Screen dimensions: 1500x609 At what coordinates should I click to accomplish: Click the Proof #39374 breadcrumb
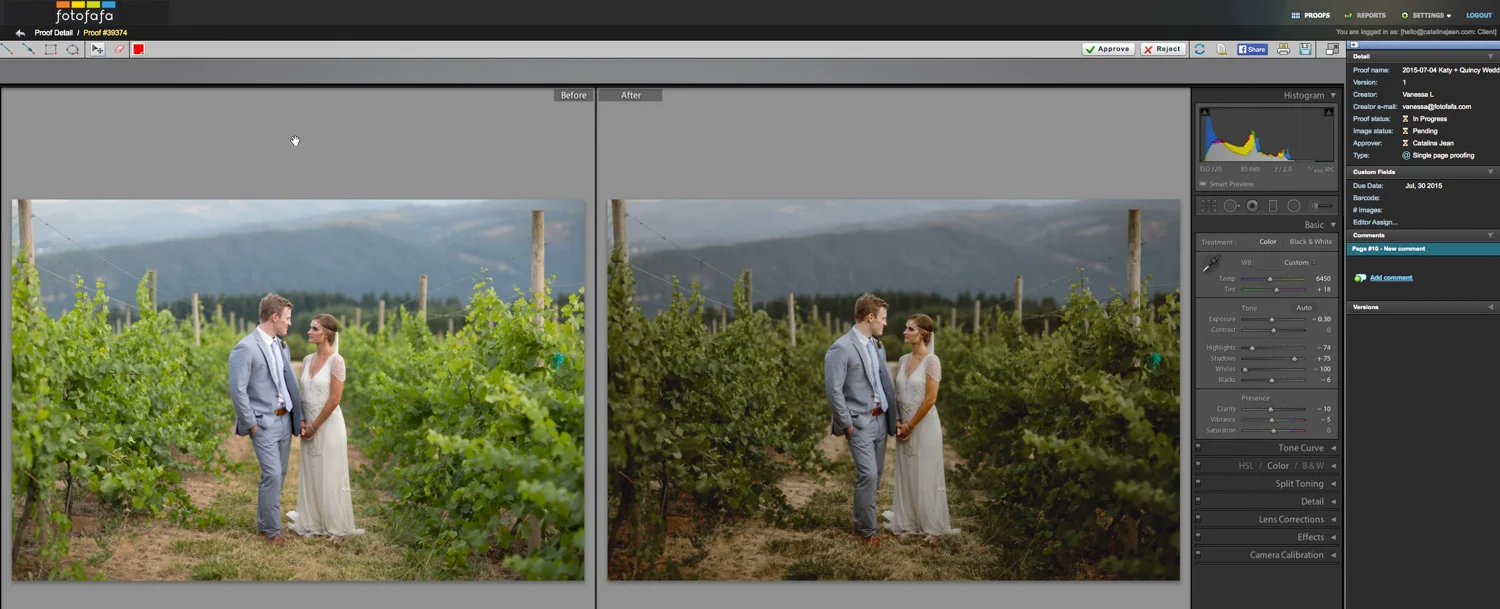pos(105,33)
